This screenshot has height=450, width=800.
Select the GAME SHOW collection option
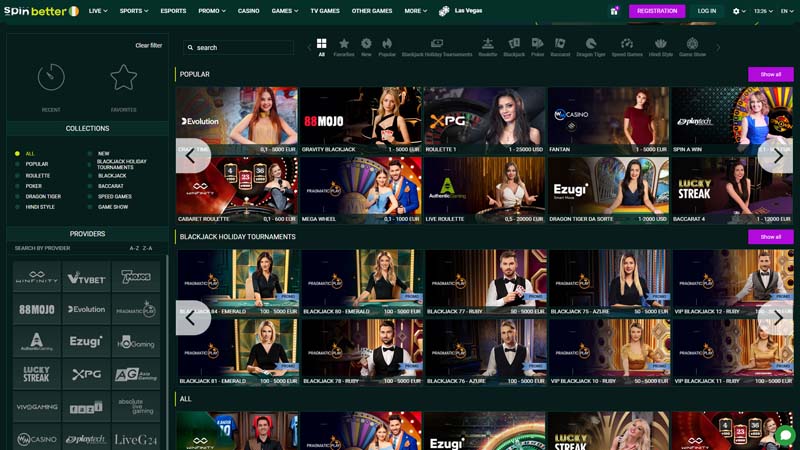[x=108, y=207]
